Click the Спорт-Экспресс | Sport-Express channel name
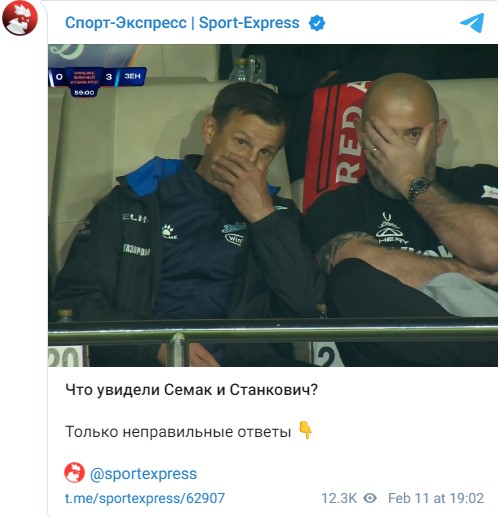498x517 pixels. click(x=182, y=23)
